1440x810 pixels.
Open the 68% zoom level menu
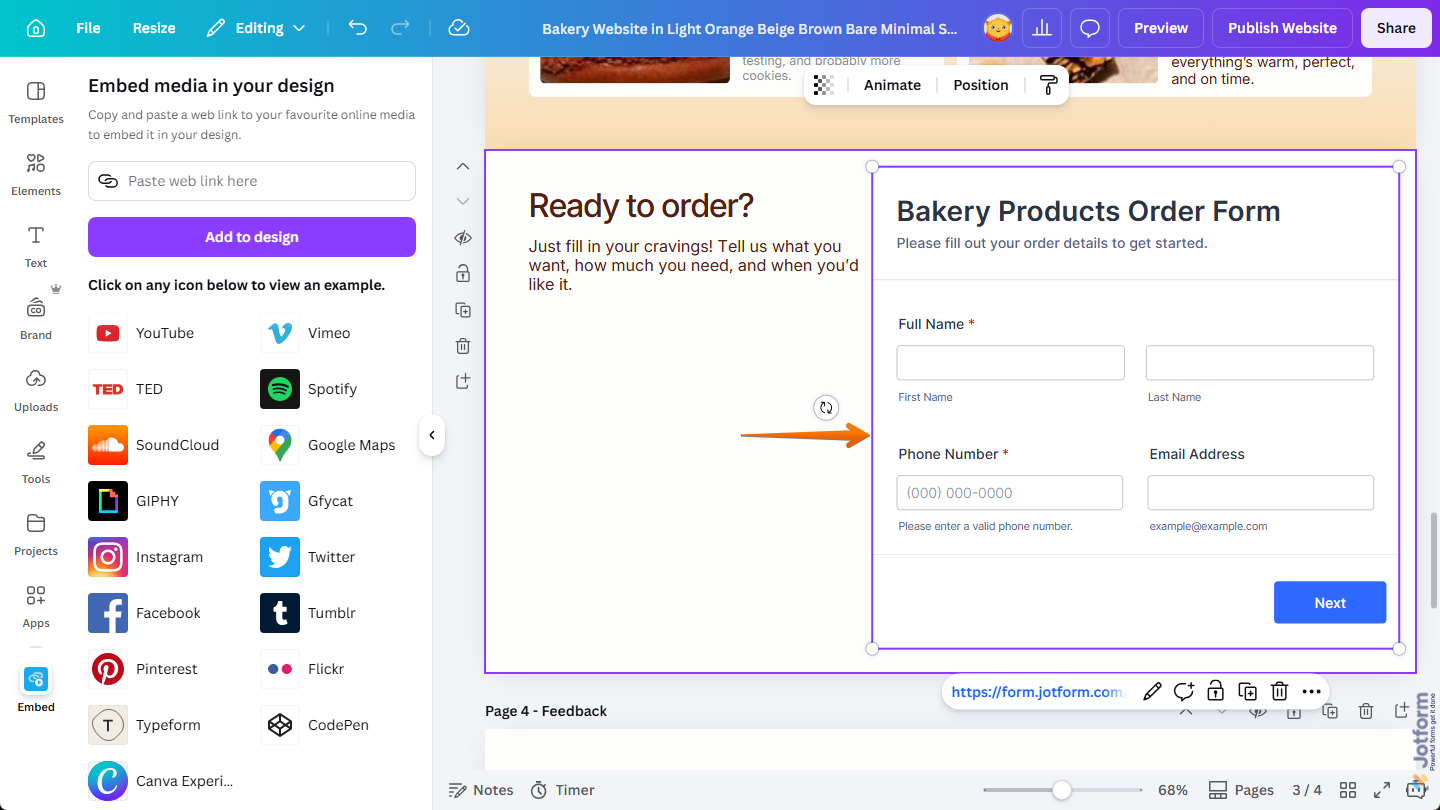coord(1172,790)
